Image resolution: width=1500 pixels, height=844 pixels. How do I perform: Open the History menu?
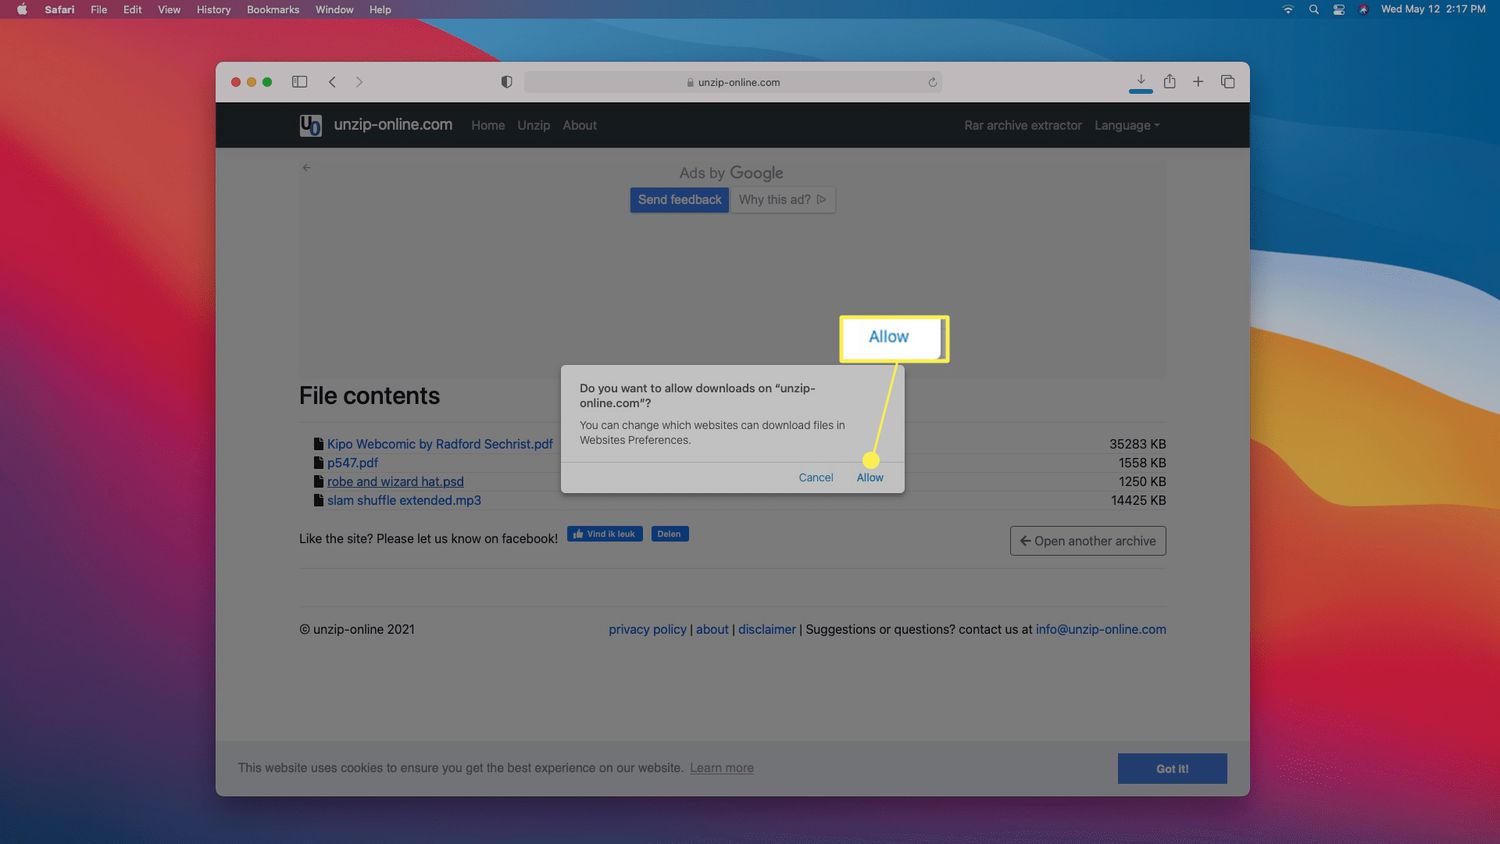click(x=213, y=10)
